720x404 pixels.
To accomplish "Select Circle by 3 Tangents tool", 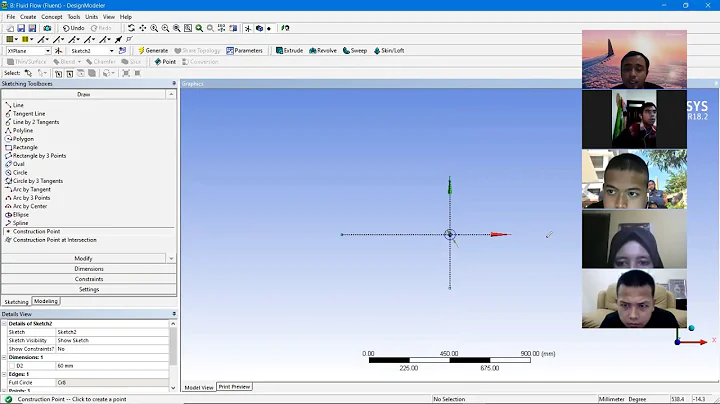I will [34, 181].
